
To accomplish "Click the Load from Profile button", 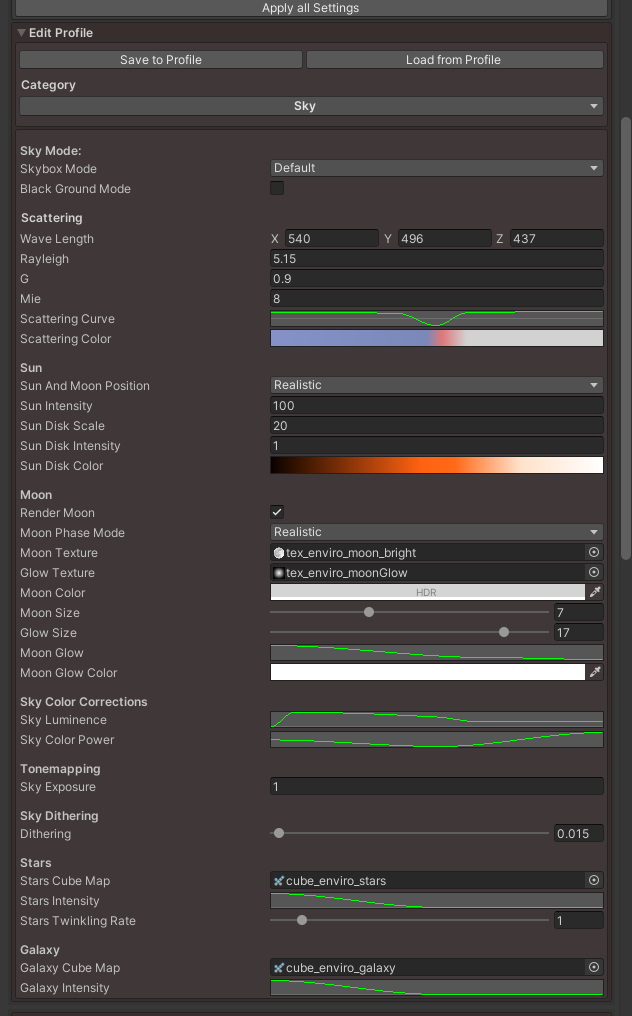I will [454, 60].
